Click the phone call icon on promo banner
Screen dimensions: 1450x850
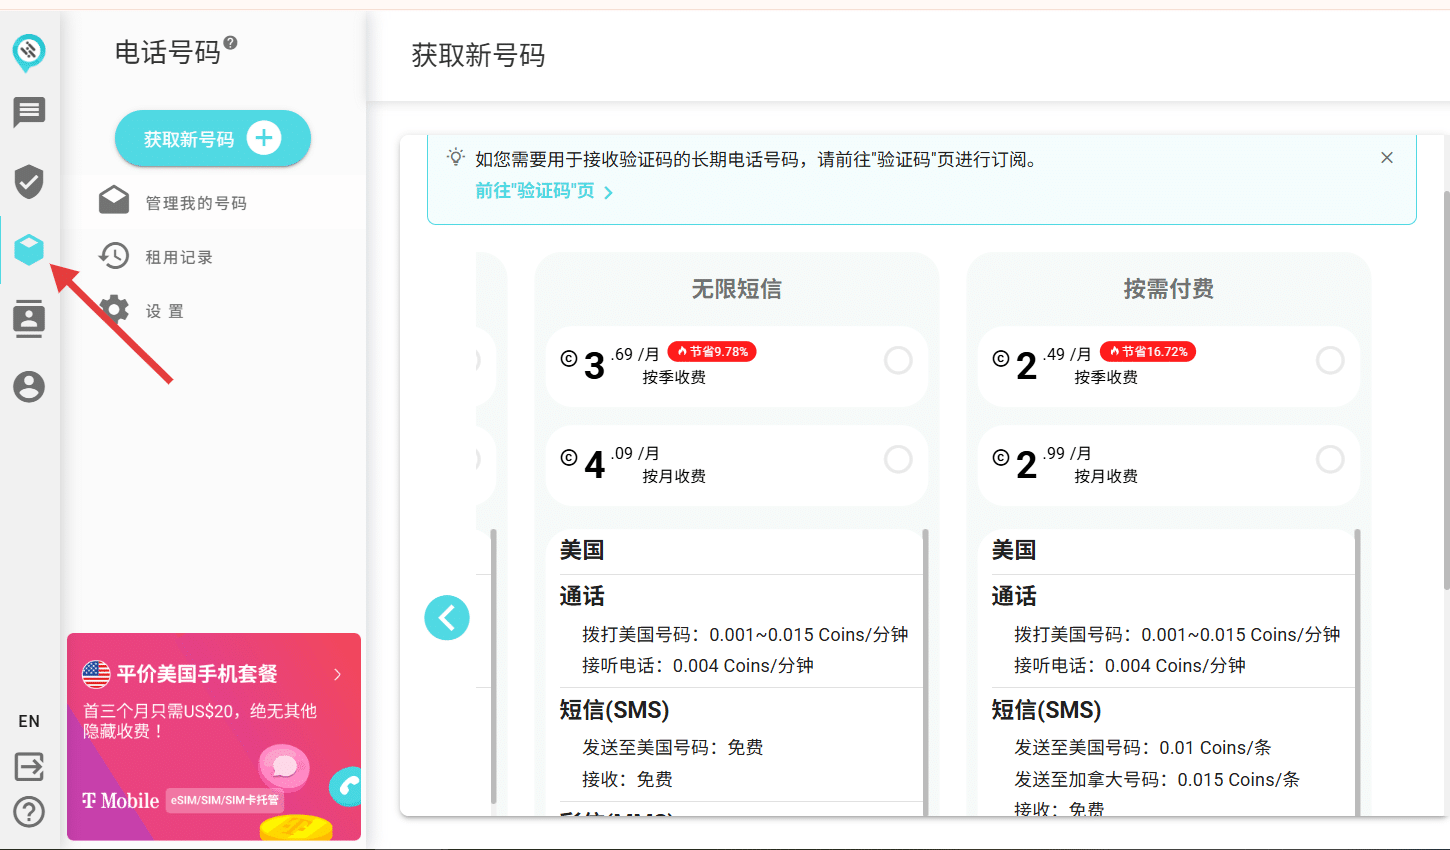point(346,788)
